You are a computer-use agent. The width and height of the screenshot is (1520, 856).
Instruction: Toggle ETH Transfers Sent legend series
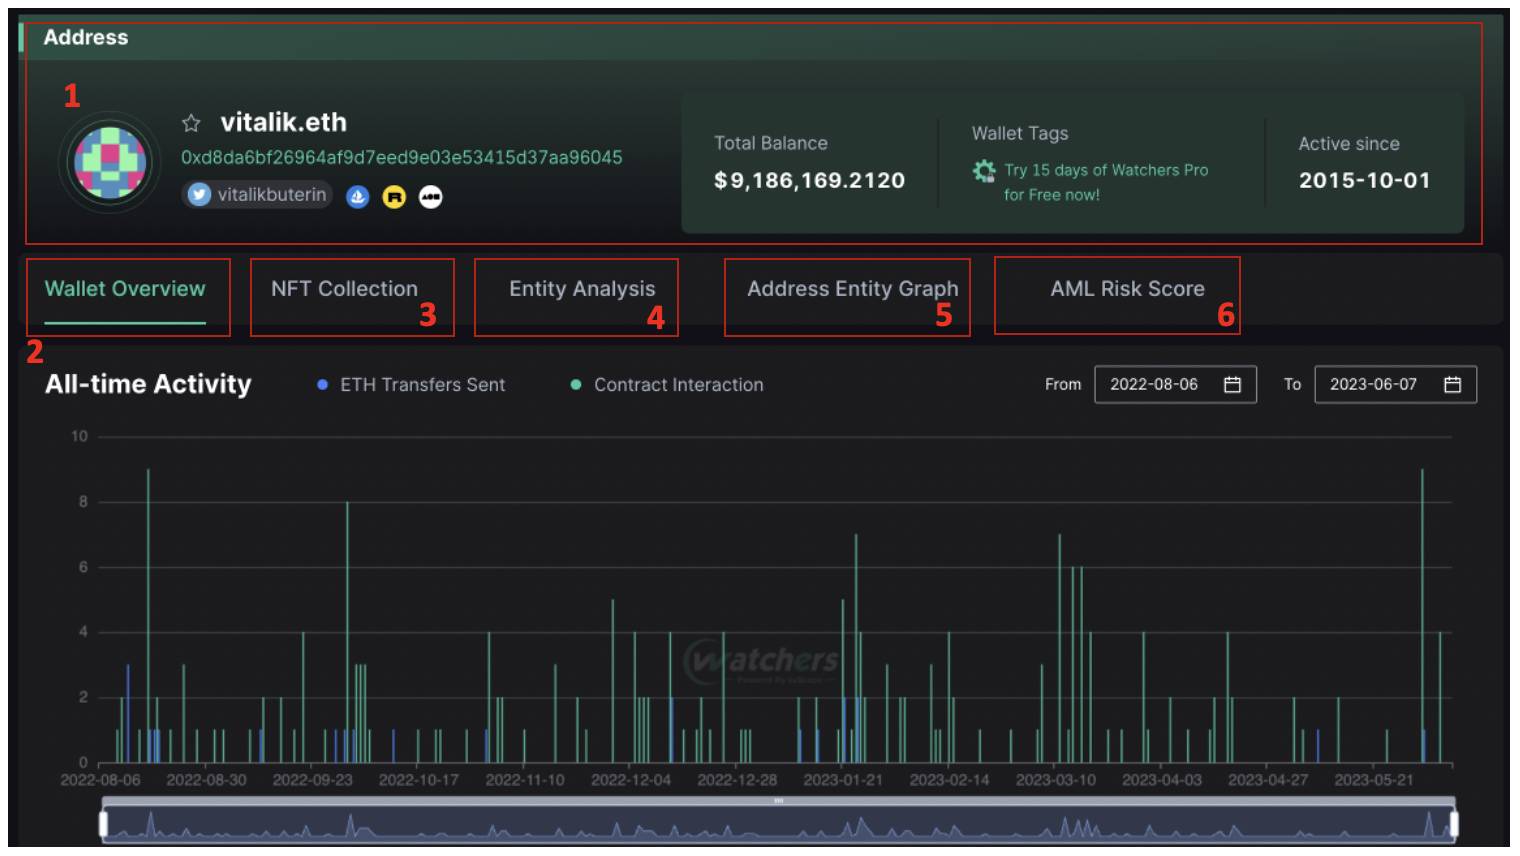click(411, 385)
